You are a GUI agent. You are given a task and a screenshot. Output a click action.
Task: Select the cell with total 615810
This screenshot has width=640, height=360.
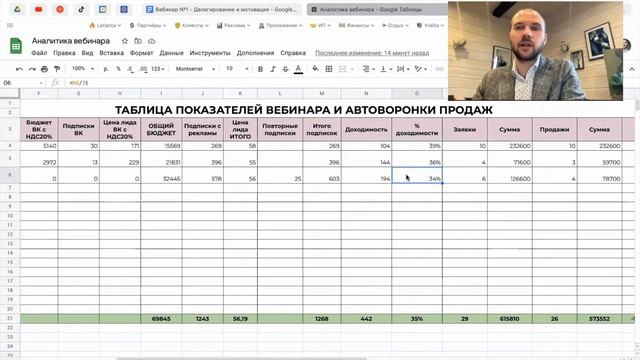click(510, 319)
